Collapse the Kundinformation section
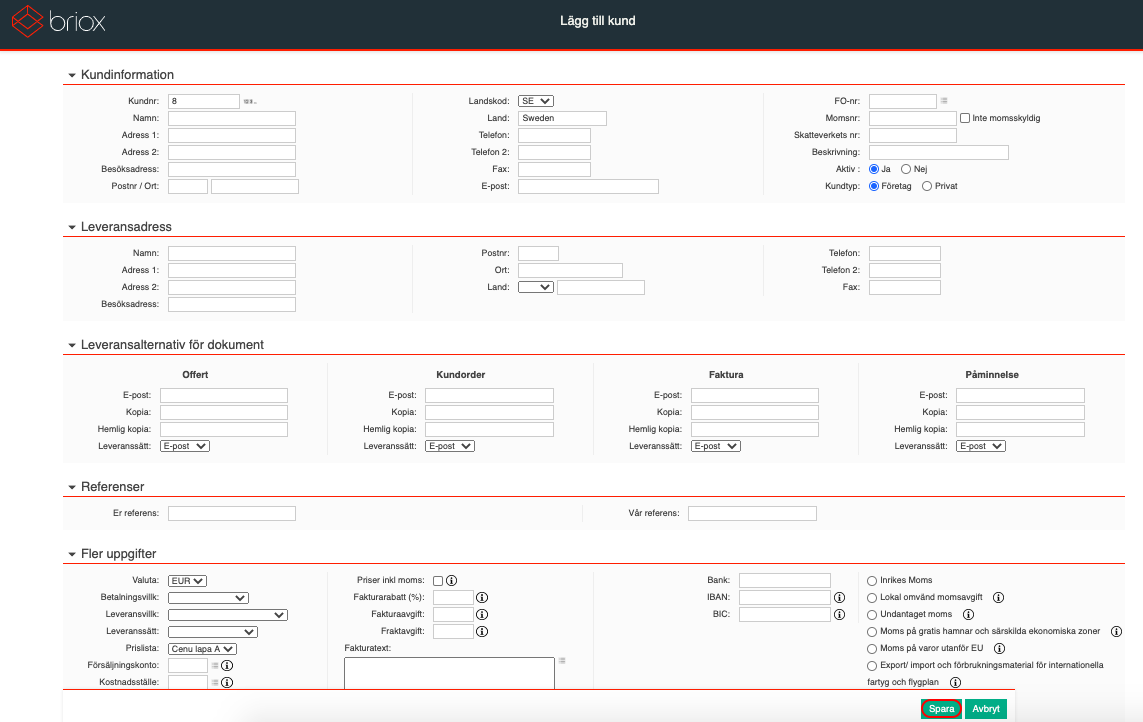The height and width of the screenshot is (722, 1143). 71,75
